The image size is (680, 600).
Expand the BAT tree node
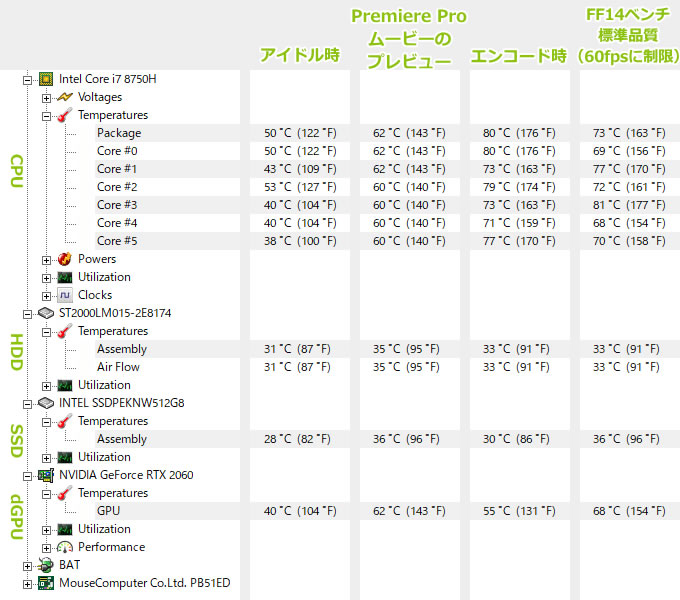(x=27, y=565)
